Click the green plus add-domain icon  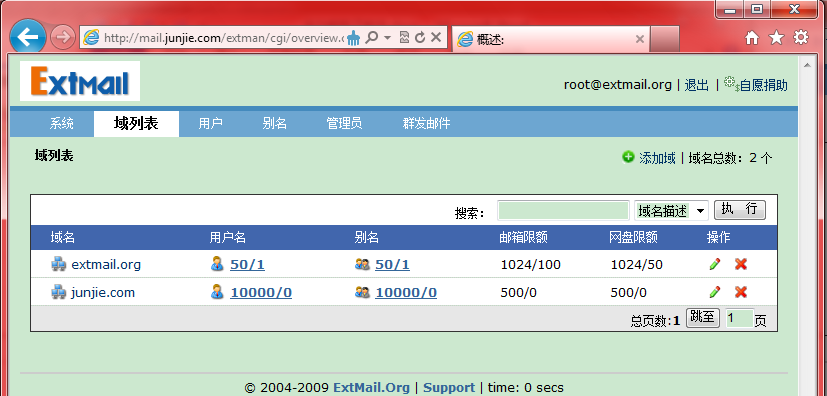pos(628,157)
